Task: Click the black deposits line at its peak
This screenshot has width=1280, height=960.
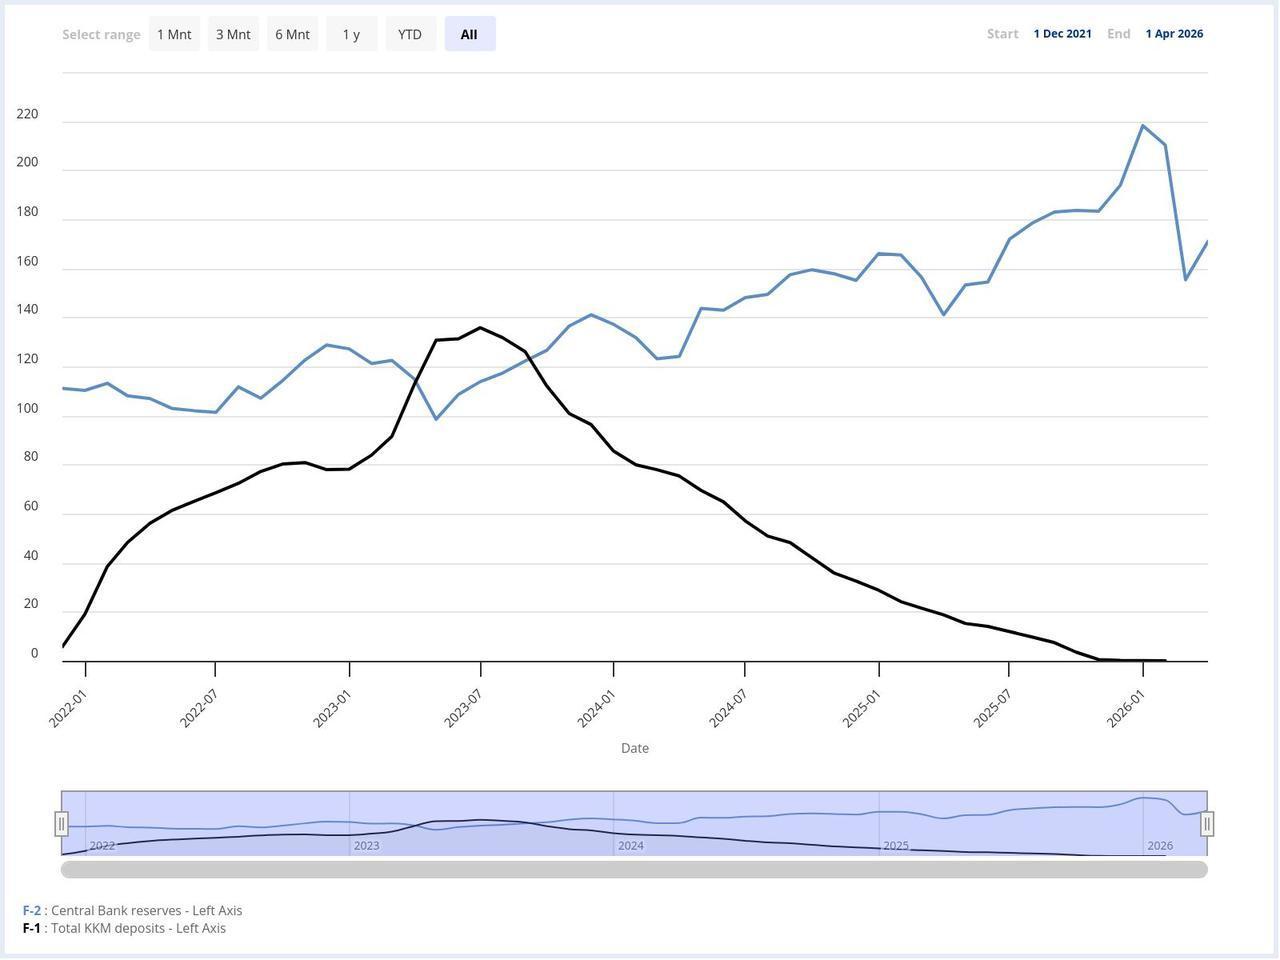Action: coord(480,327)
